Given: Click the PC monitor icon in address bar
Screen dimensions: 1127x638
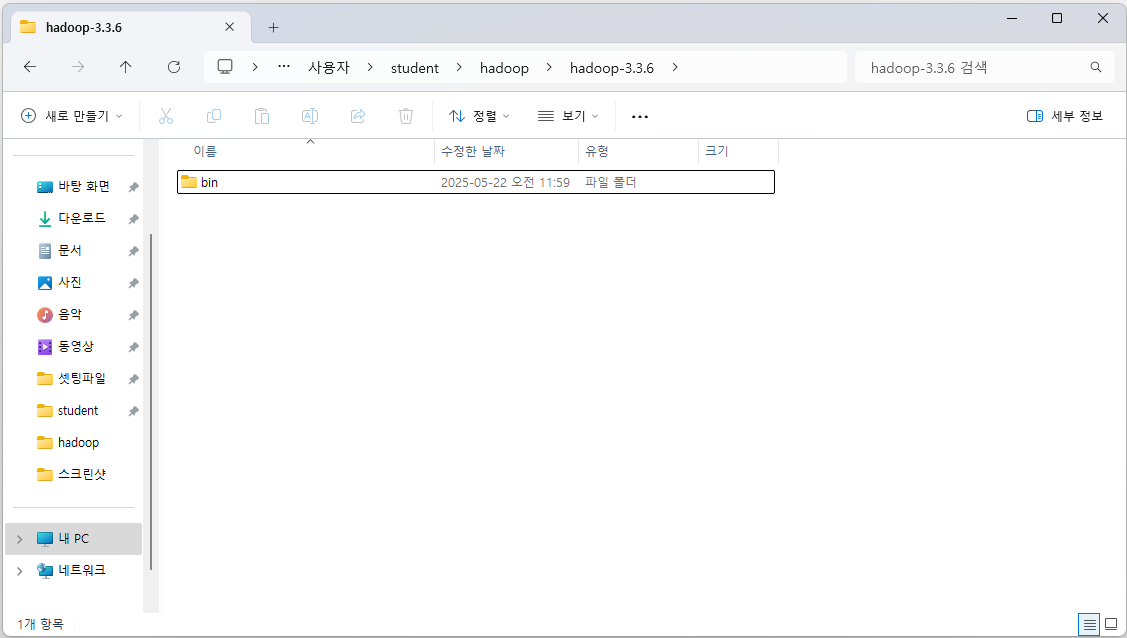Looking at the screenshot, I should coord(225,67).
